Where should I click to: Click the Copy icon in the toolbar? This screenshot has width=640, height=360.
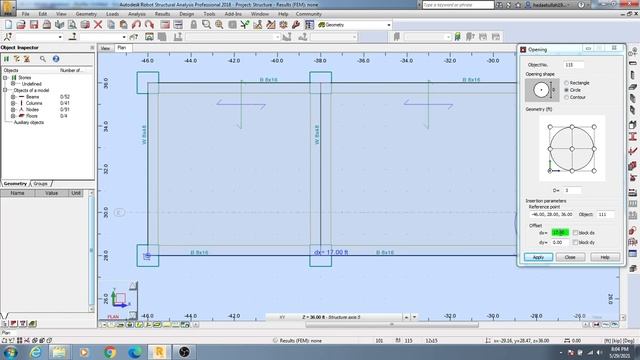point(111,25)
